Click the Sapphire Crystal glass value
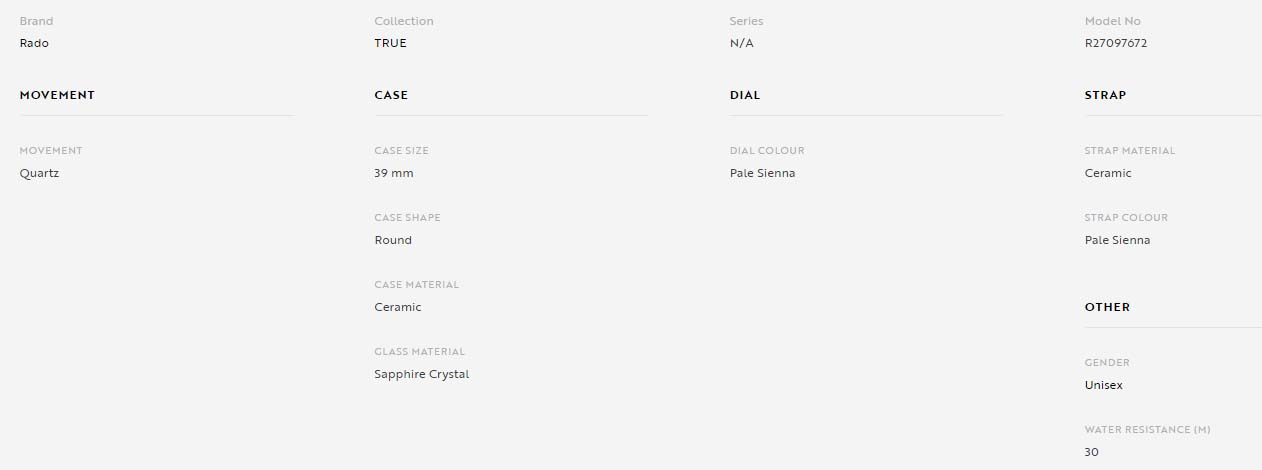 422,374
